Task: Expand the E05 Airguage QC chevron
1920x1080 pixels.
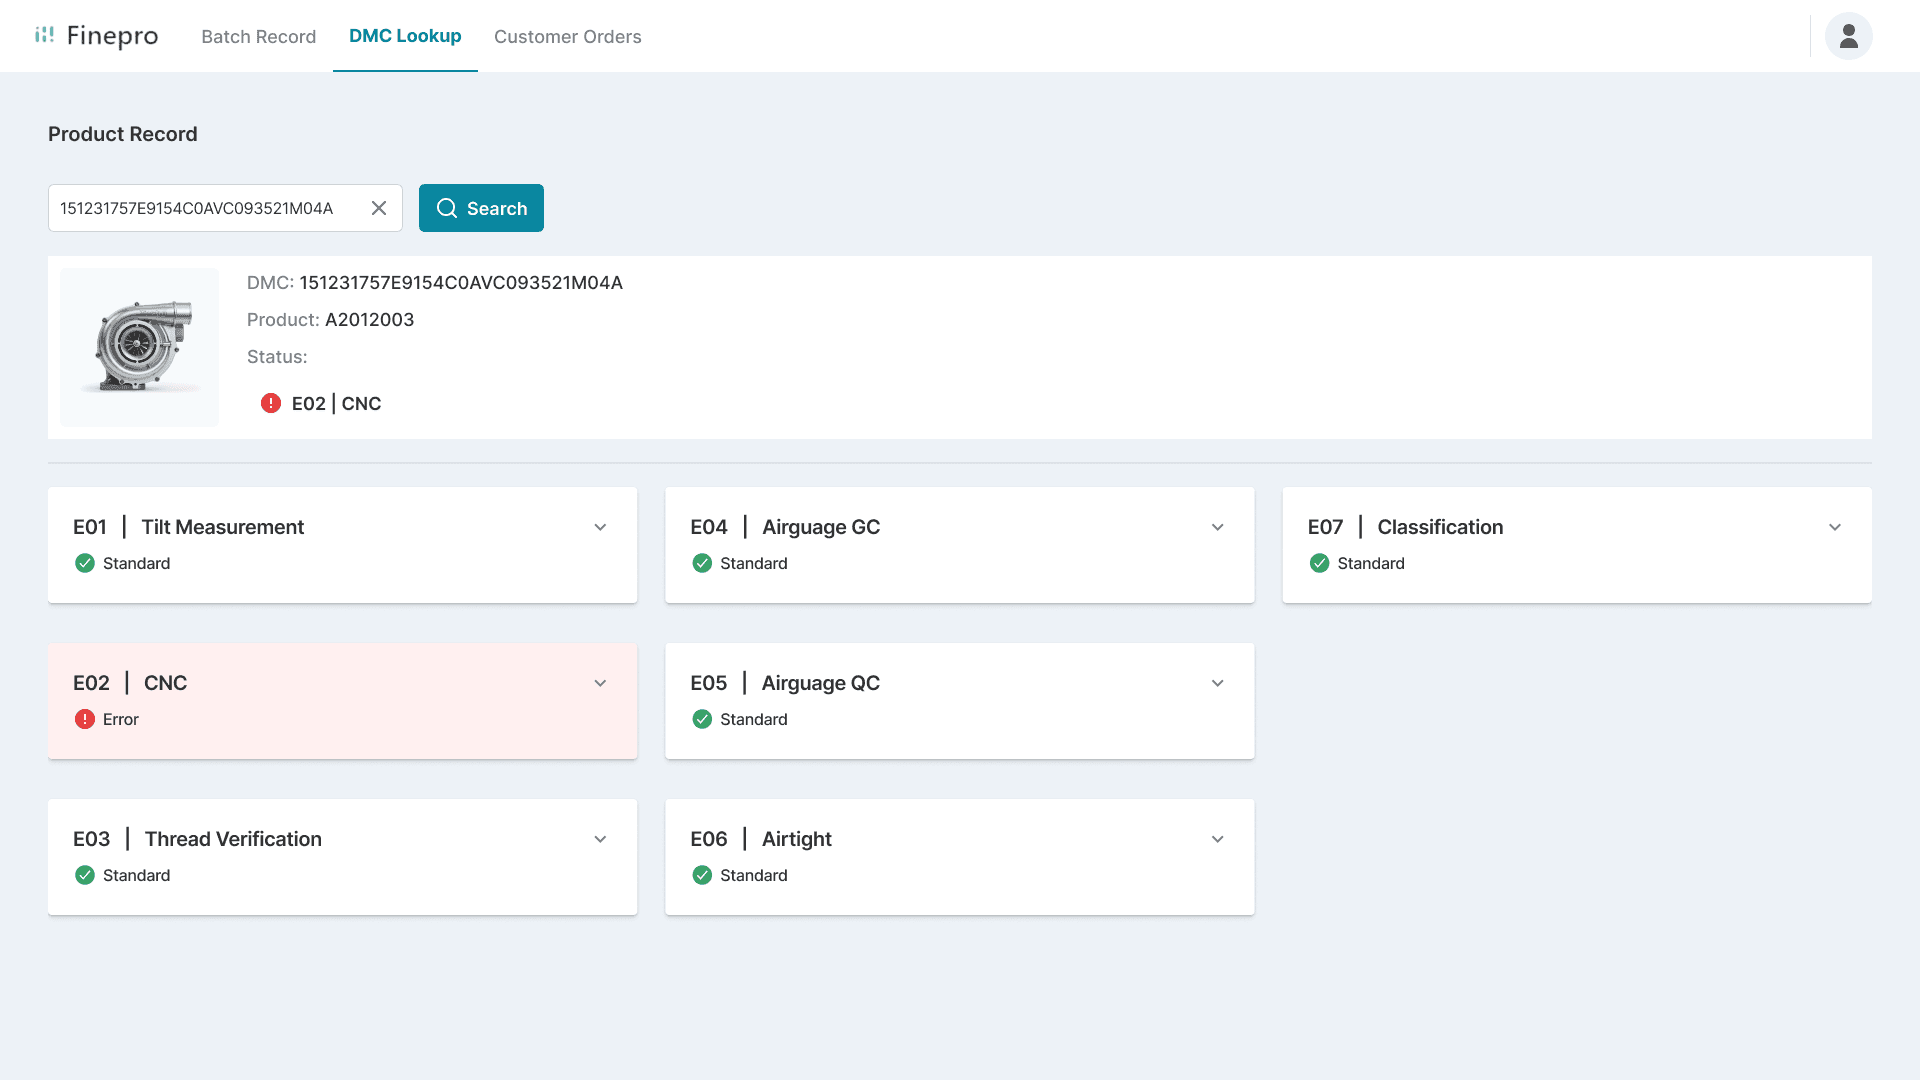Action: coord(1217,683)
